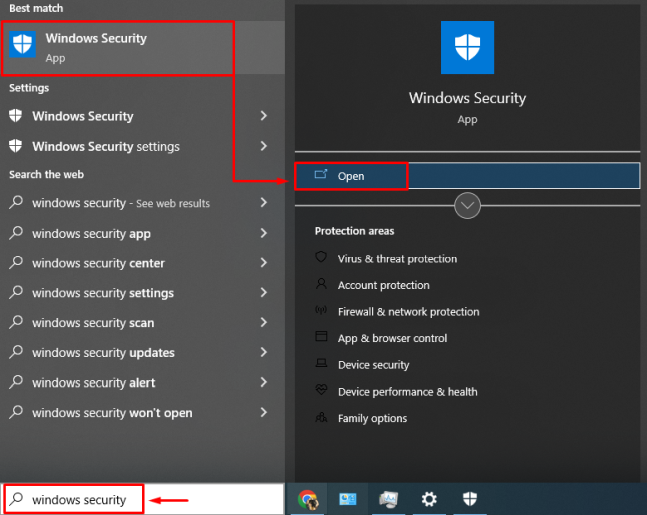Expand arrow beside 'windows security scan'

(264, 322)
